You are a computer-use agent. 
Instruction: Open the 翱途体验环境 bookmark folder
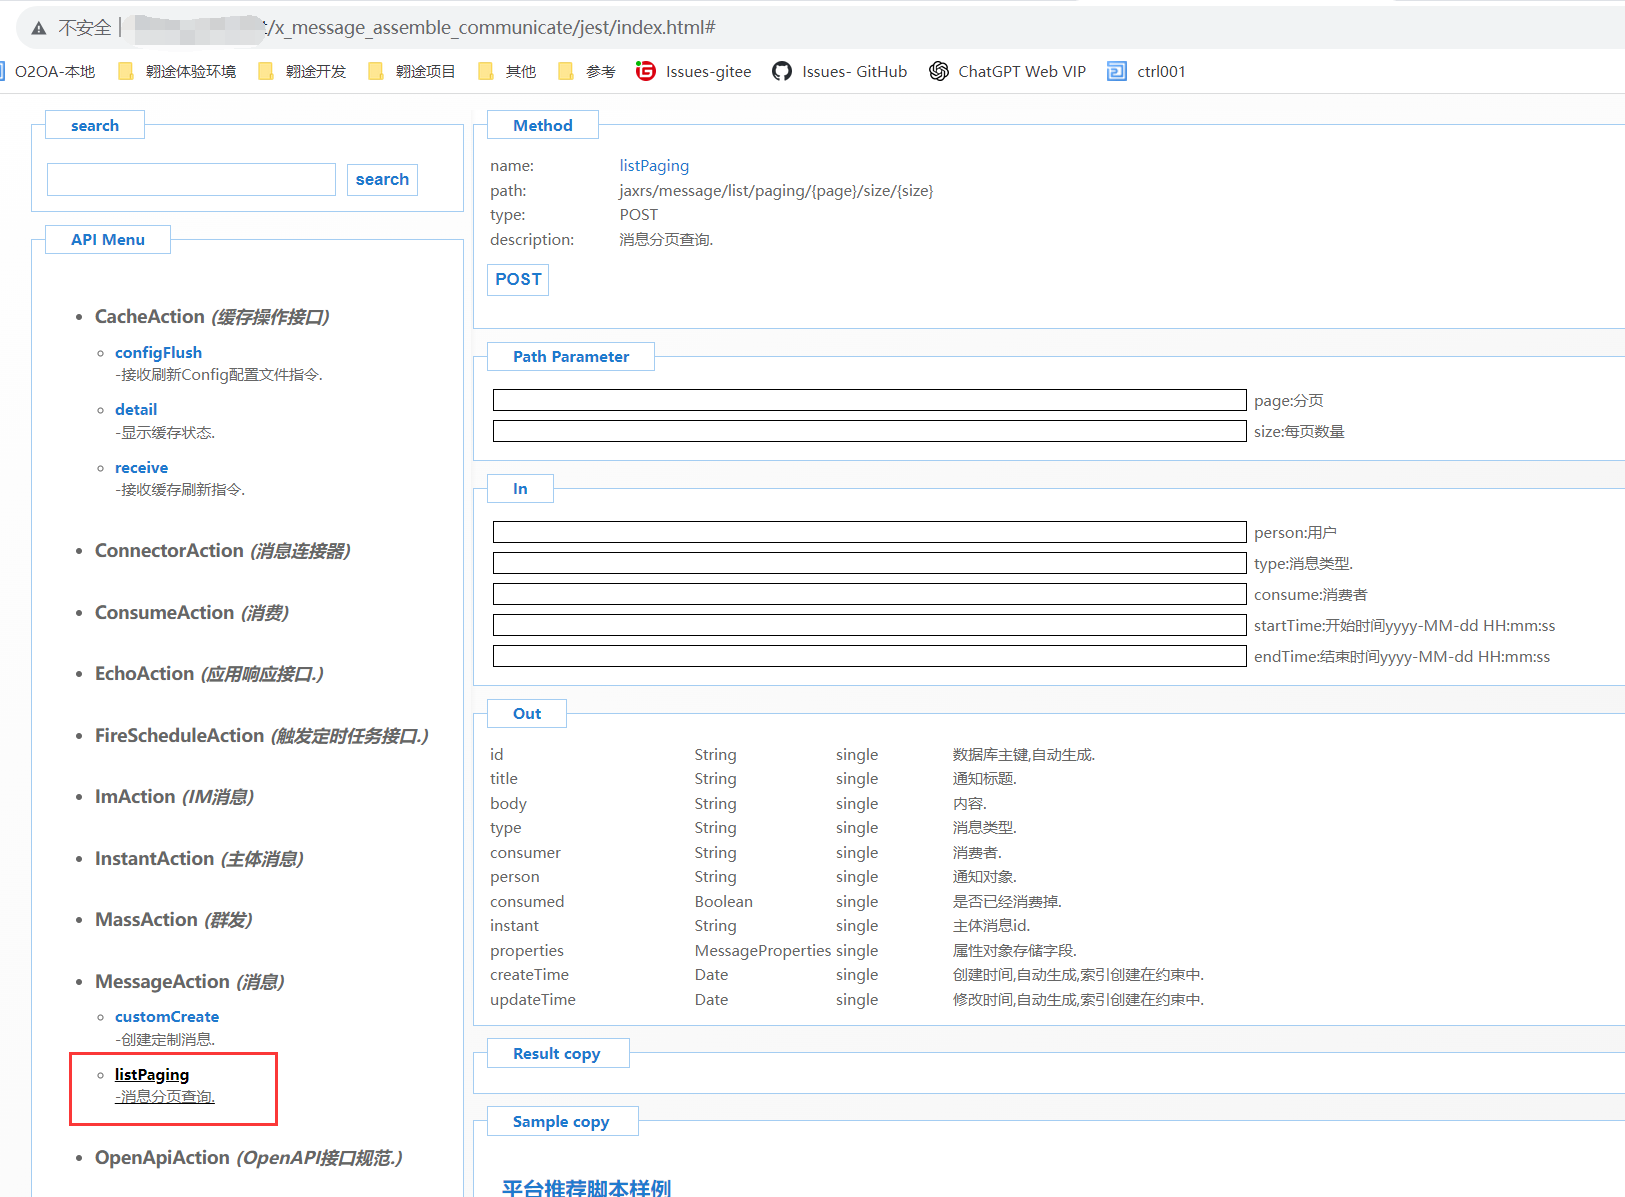[x=178, y=71]
